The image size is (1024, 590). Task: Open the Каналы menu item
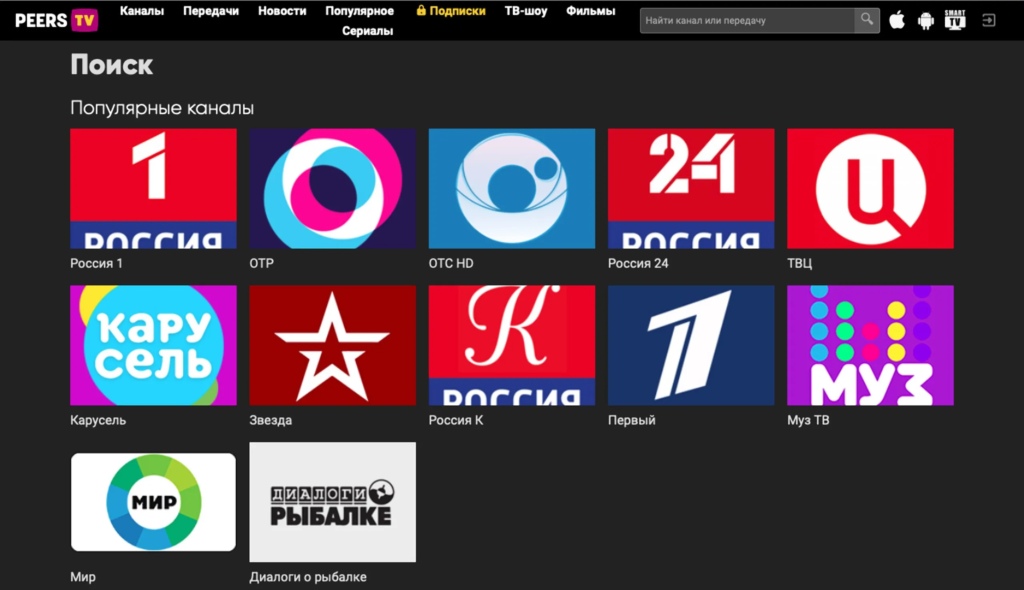pos(142,11)
